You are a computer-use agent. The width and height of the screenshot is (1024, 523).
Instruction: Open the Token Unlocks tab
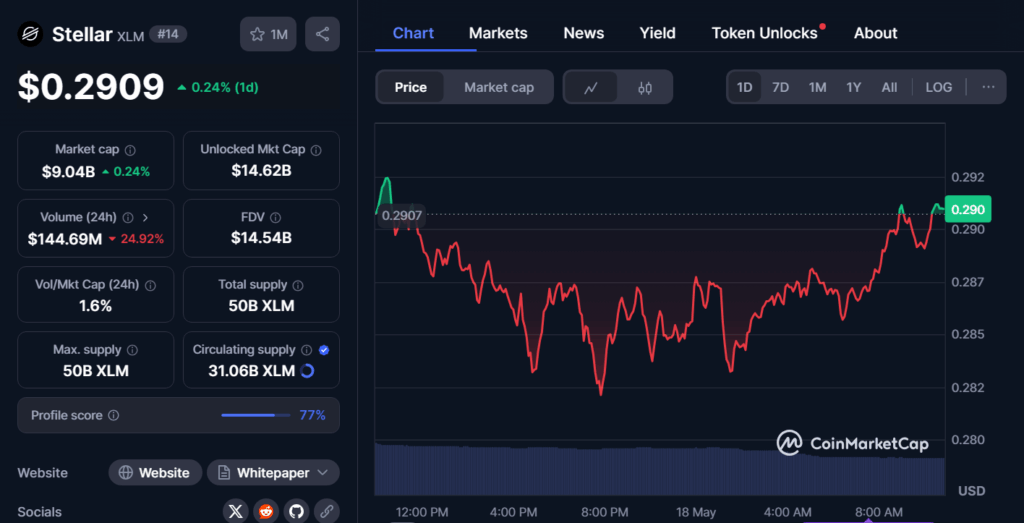point(765,33)
